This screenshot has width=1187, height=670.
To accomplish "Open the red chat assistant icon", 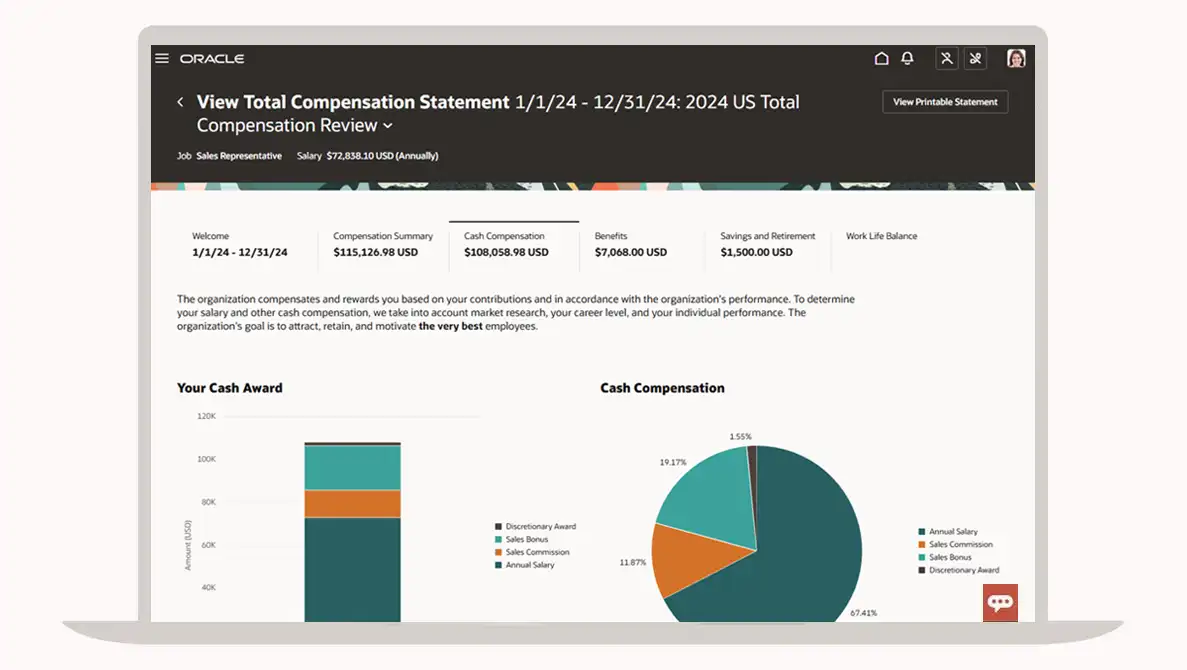I will [1000, 602].
